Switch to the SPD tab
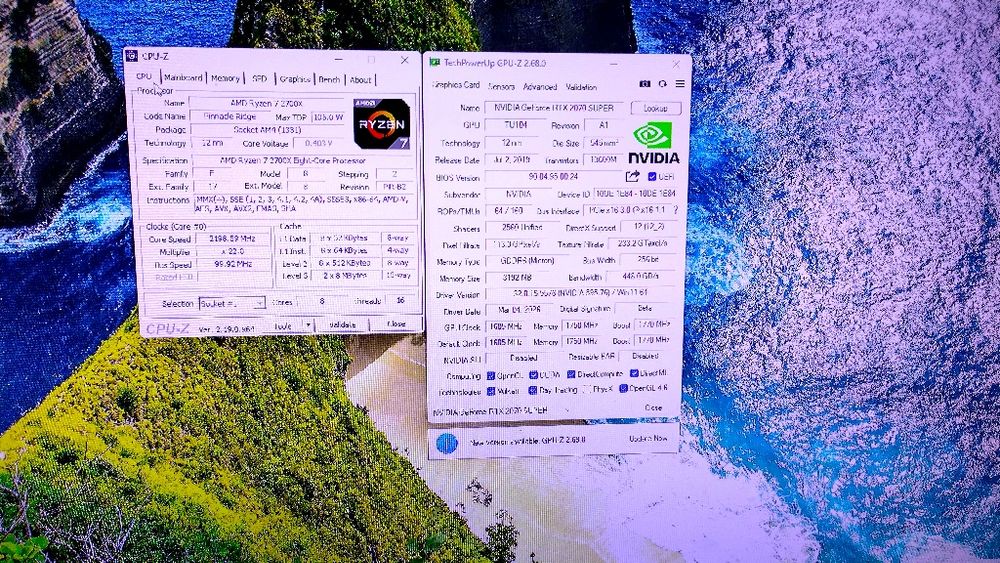Viewport: 1000px width, 563px height. [260, 79]
